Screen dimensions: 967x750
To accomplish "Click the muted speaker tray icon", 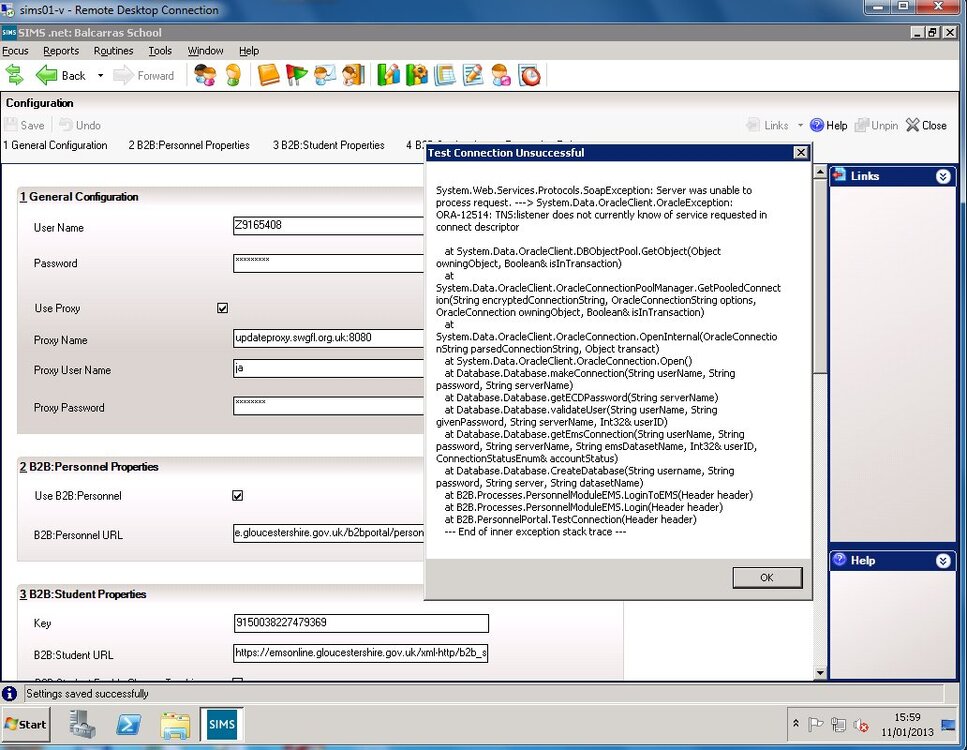I will click(861, 725).
